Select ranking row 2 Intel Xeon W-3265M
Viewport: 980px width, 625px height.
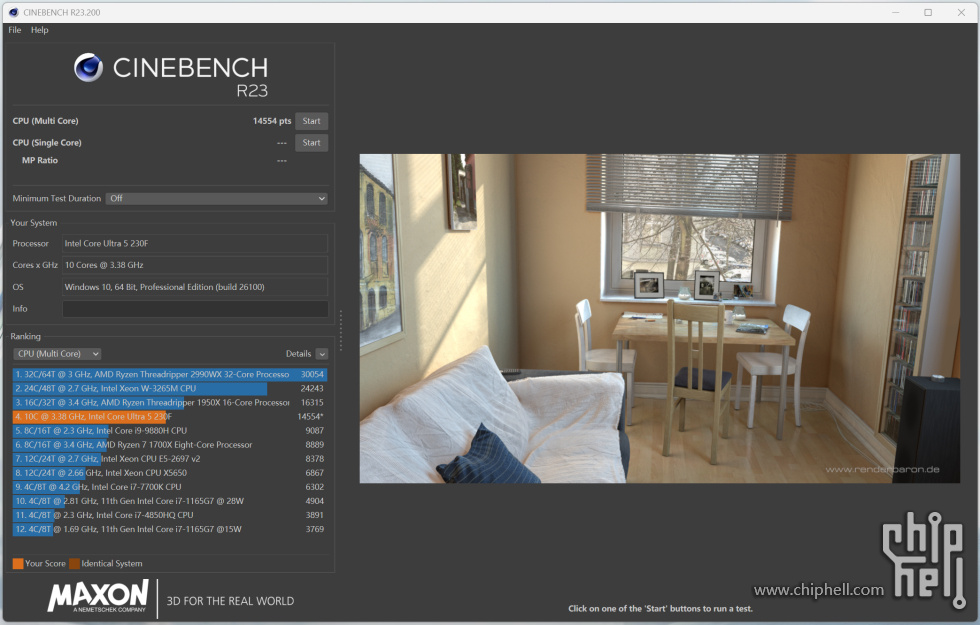click(169, 388)
